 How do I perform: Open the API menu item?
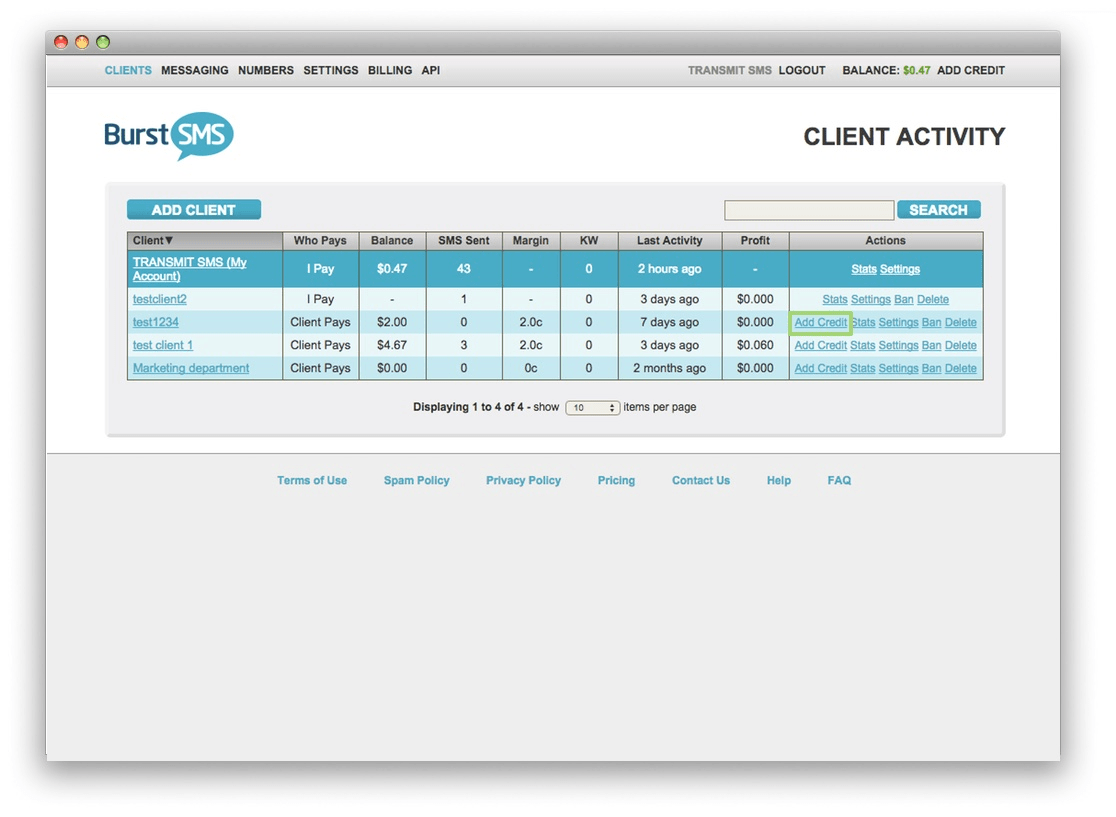(431, 70)
